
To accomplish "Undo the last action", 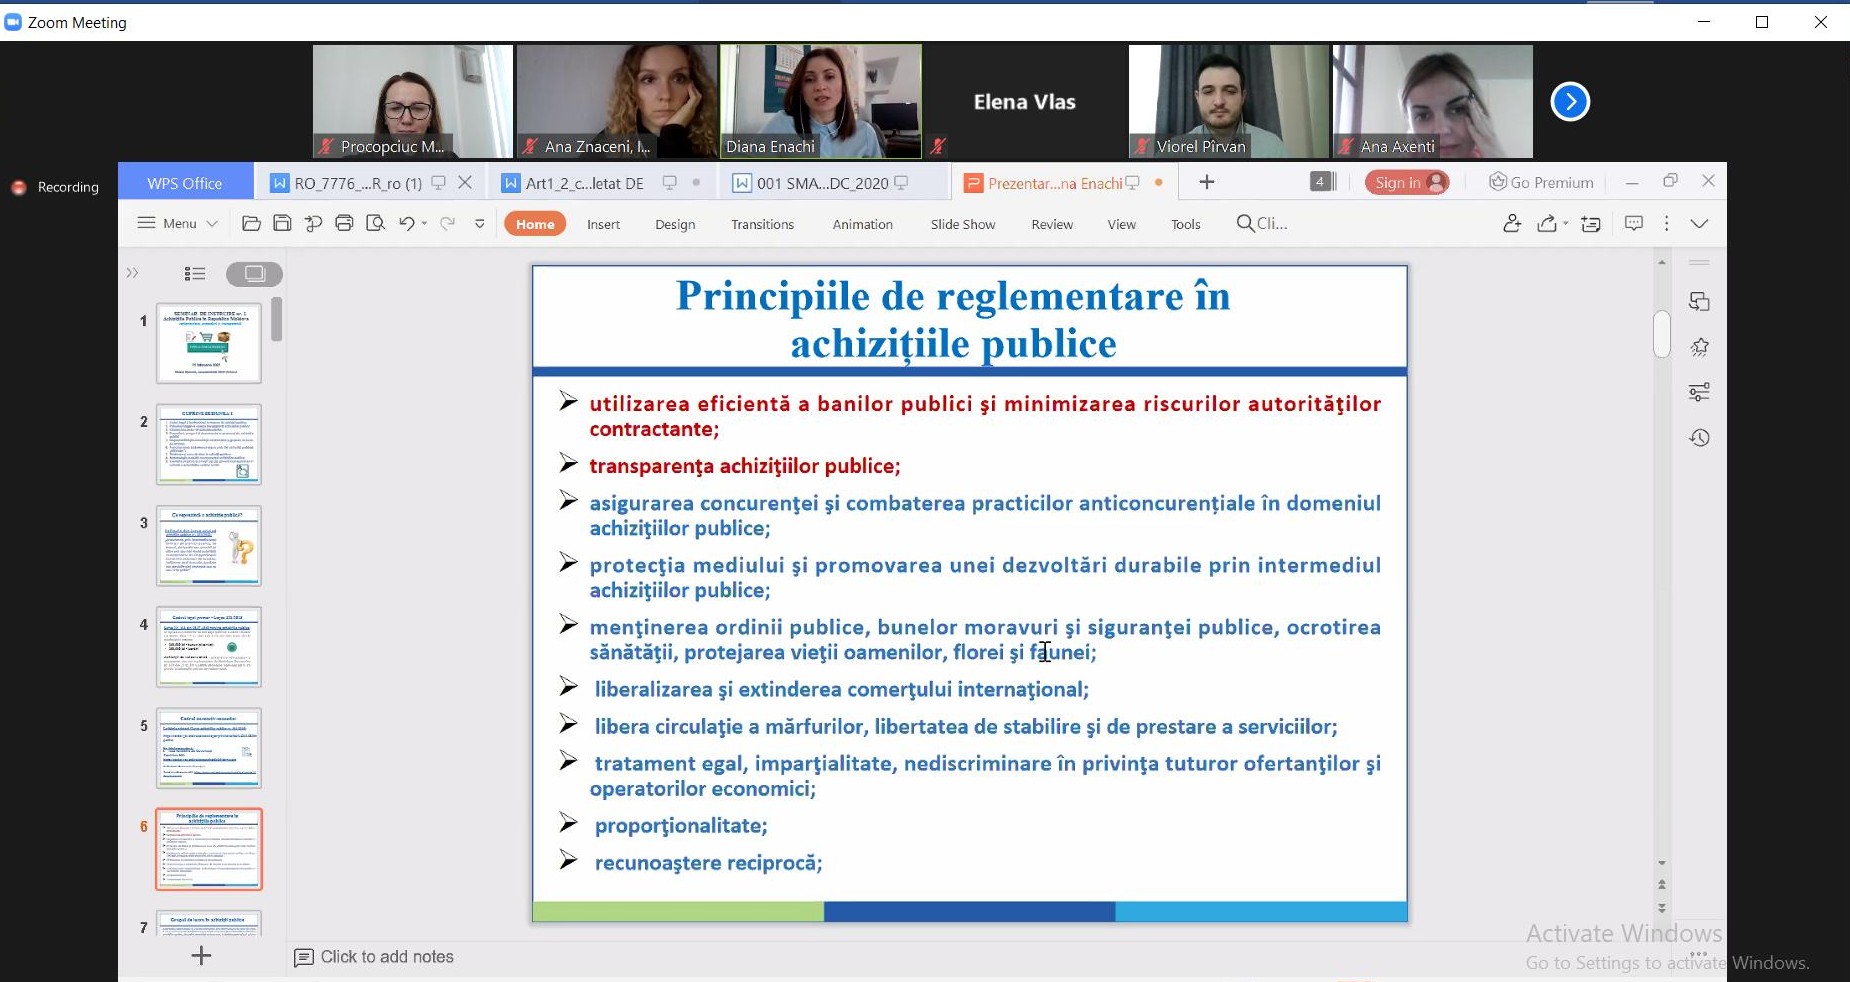I will coord(406,223).
